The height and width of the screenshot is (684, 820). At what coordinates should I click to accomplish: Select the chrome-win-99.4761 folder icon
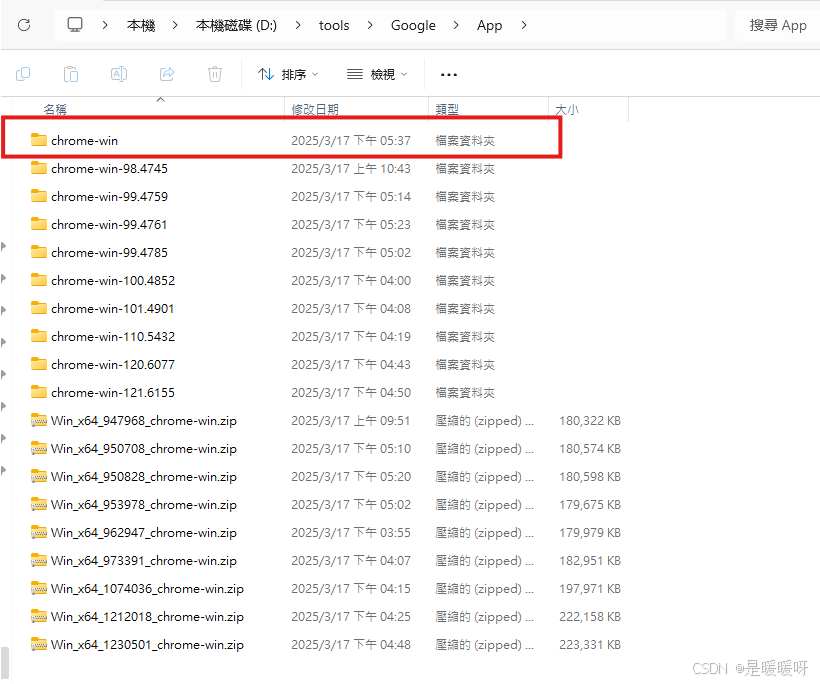(39, 224)
